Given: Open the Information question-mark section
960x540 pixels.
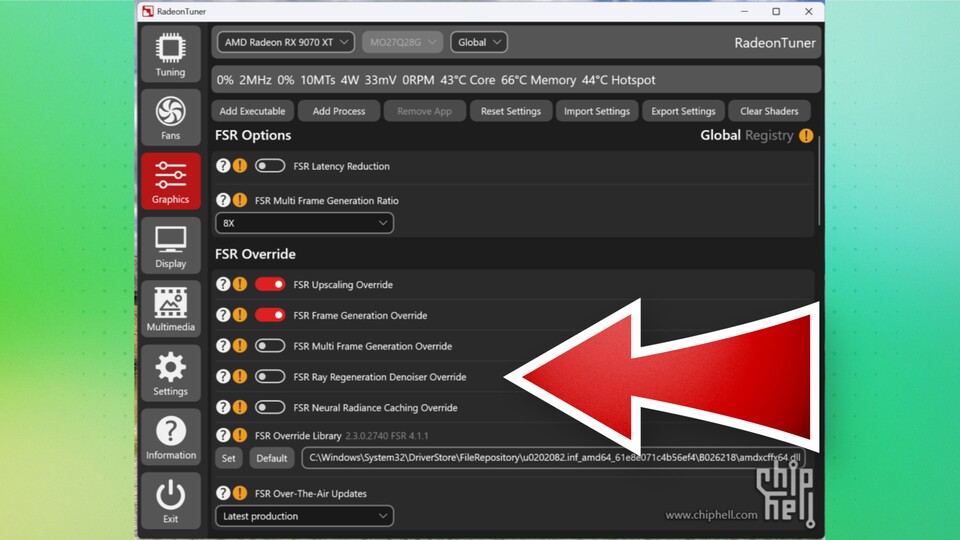Looking at the screenshot, I should [170, 437].
